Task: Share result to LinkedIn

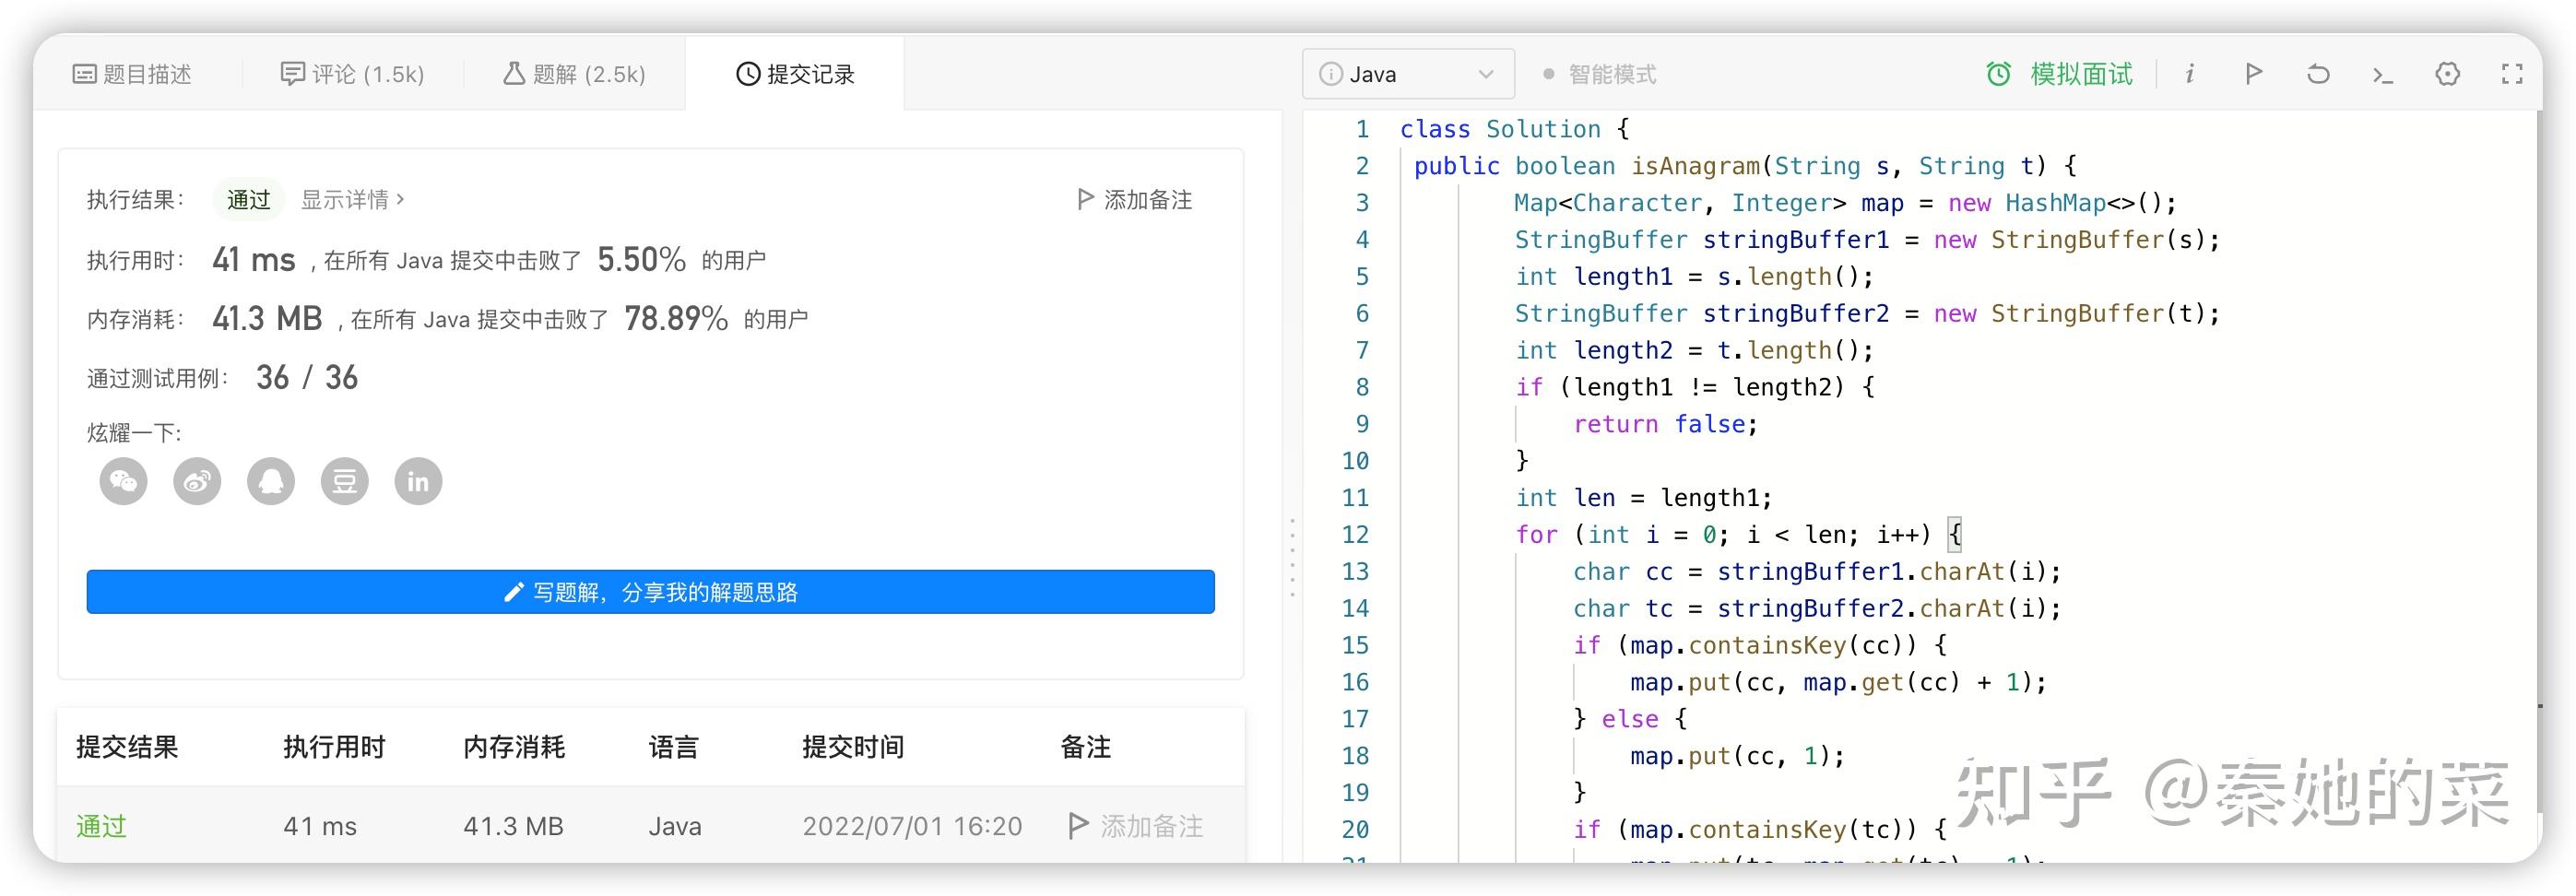Action: click(418, 482)
